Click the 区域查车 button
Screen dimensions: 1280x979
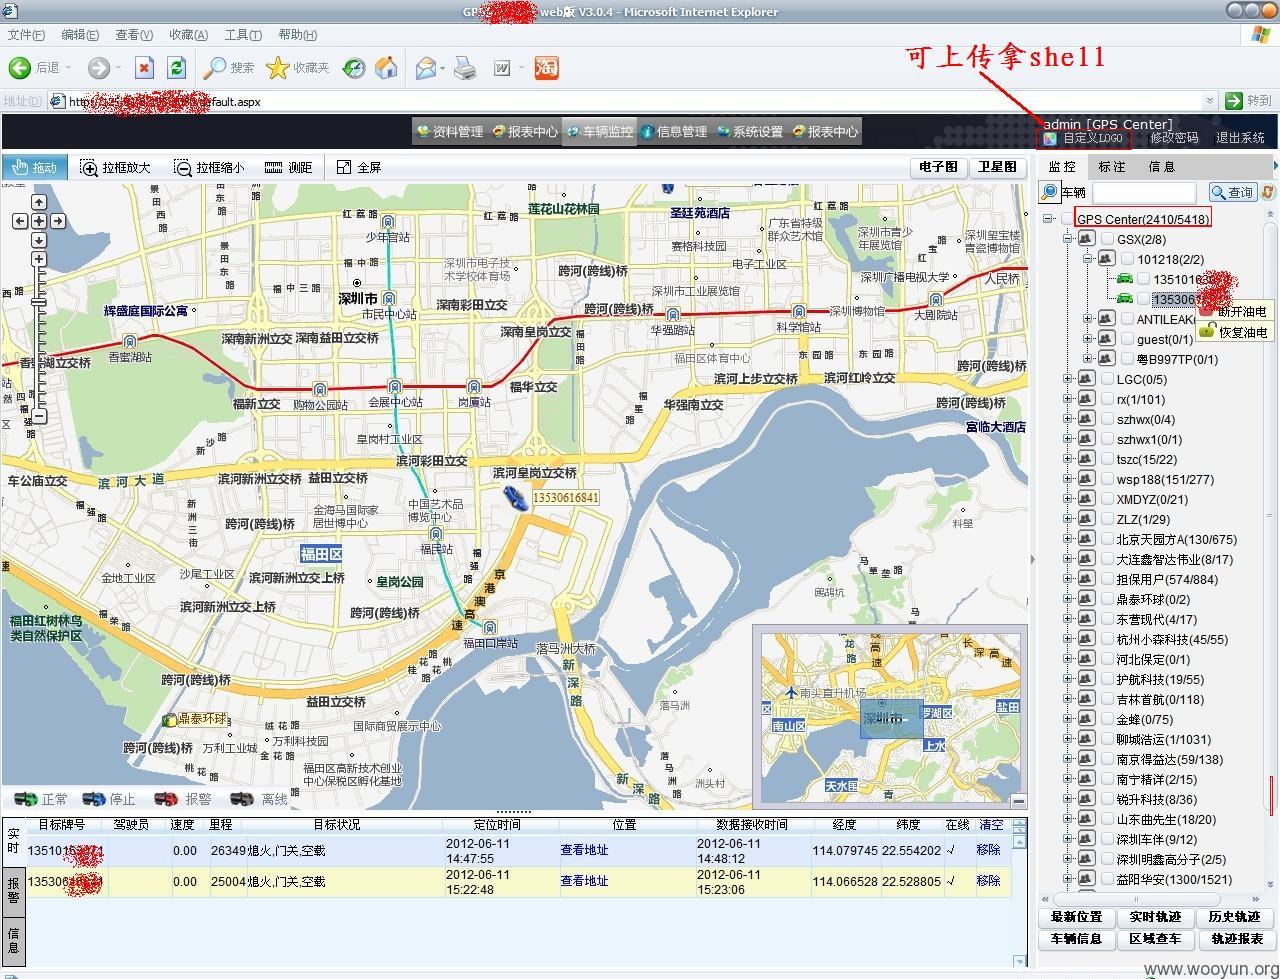coord(1155,939)
